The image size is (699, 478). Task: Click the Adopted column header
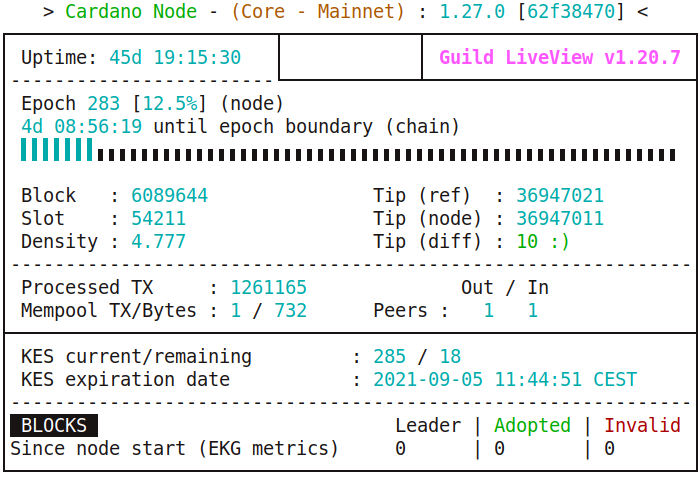(532, 426)
